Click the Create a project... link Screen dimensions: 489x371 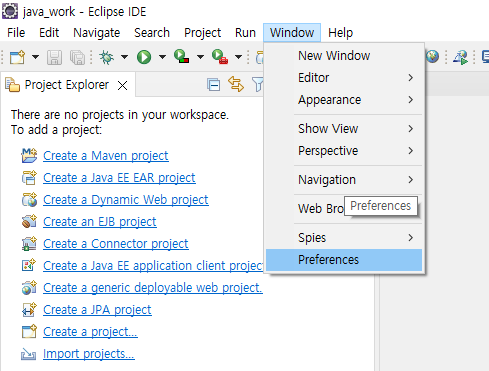point(90,332)
